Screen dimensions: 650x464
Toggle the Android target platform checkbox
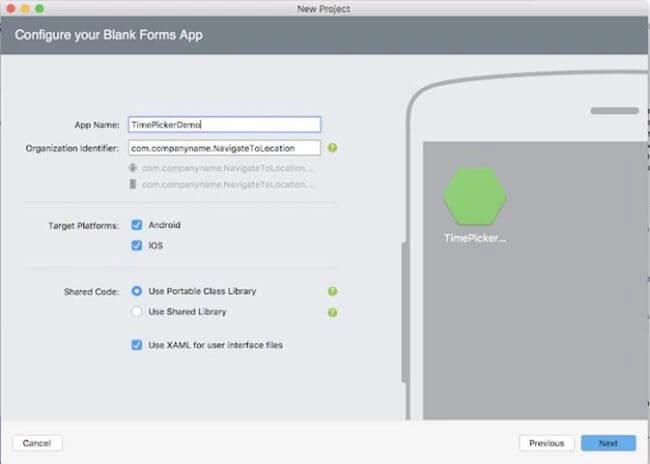pyautogui.click(x=136, y=225)
